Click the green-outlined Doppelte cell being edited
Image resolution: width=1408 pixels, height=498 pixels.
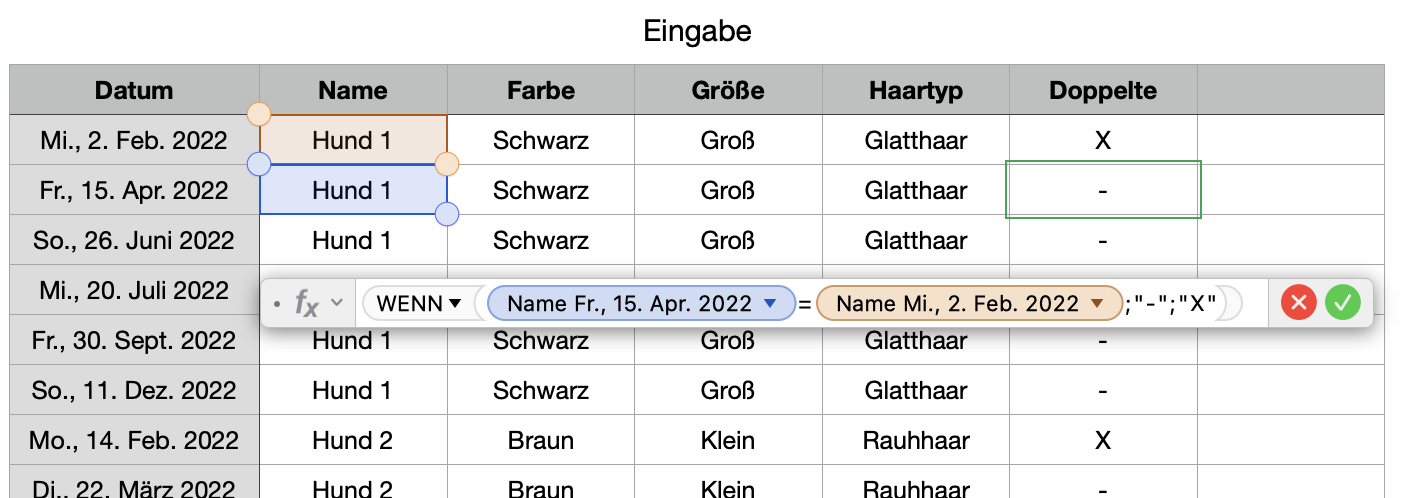click(1102, 190)
